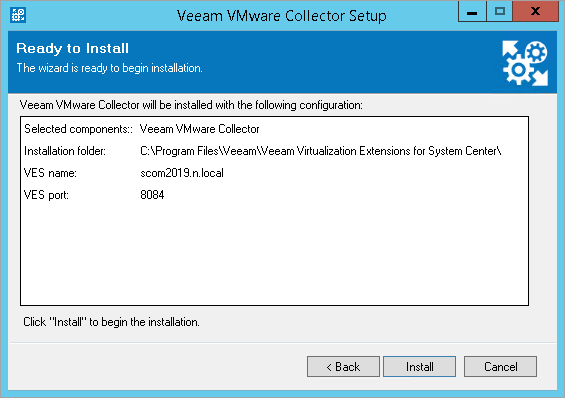Click the 'Veeam VMware Collector' component value
This screenshot has height=398, width=565.
tap(200, 129)
